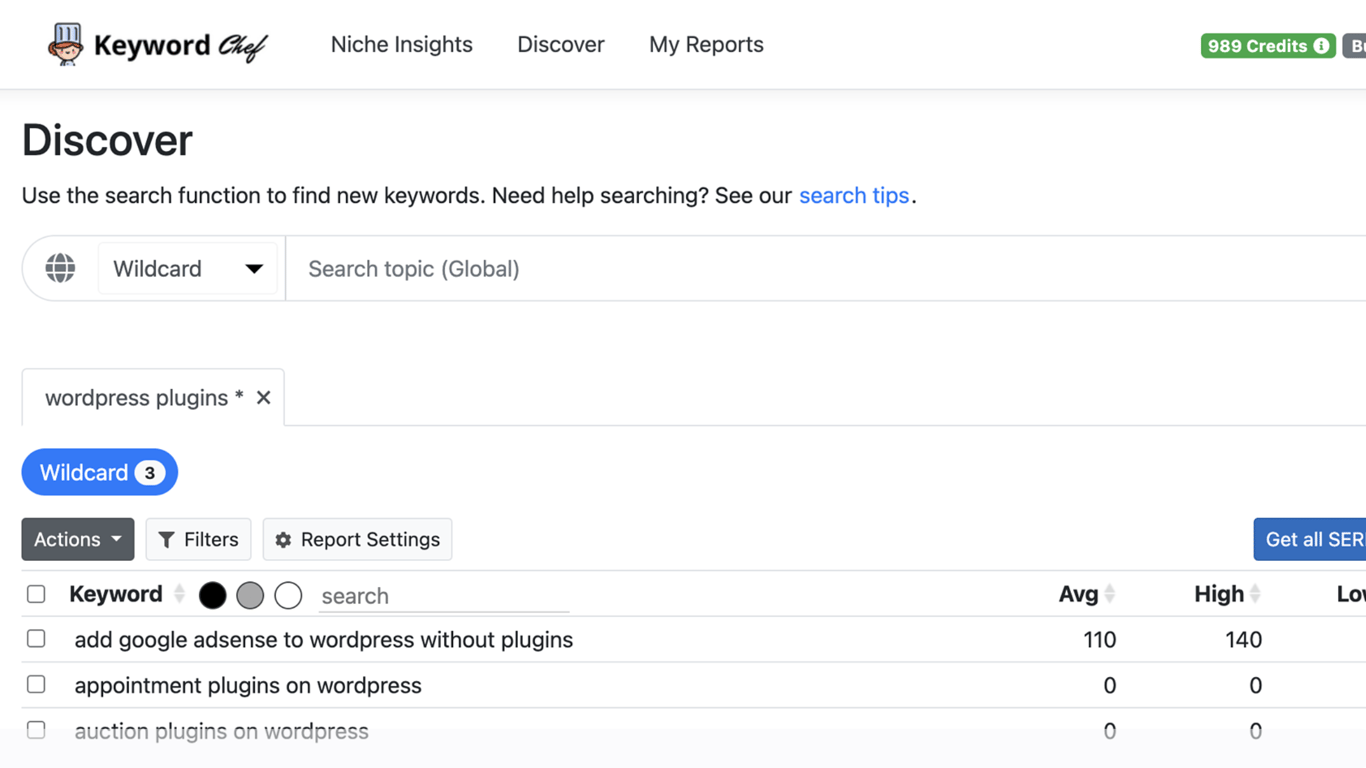Screen dimensions: 1366x768
Task: Sort by the Avg column arrows
Action: 1110,594
